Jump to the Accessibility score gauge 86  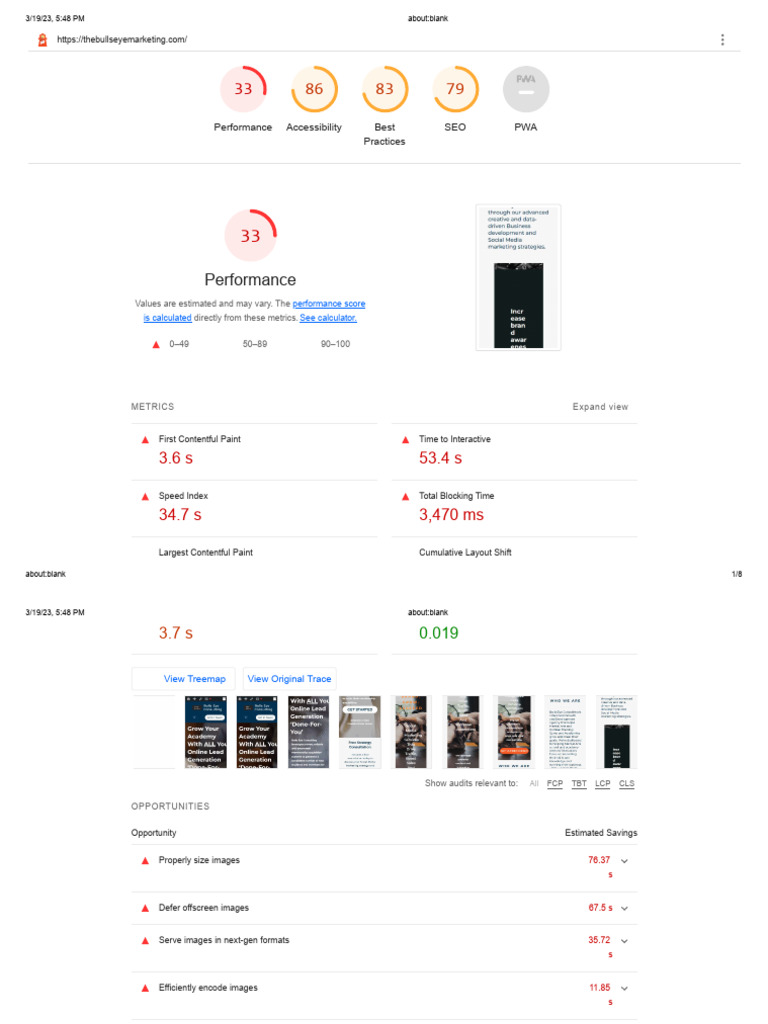click(x=314, y=89)
